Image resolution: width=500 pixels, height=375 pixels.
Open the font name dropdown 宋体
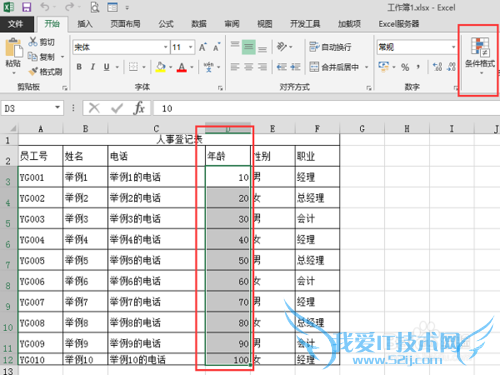tap(165, 47)
